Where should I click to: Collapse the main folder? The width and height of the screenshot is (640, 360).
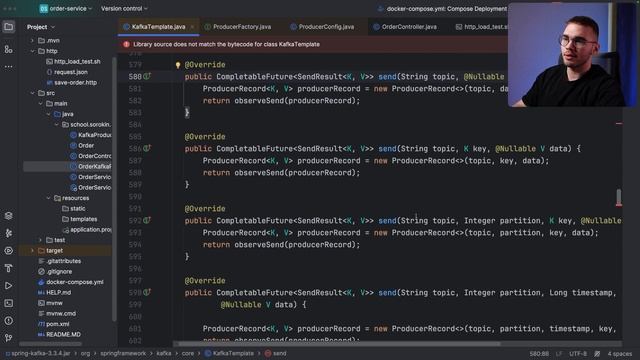(x=40, y=104)
